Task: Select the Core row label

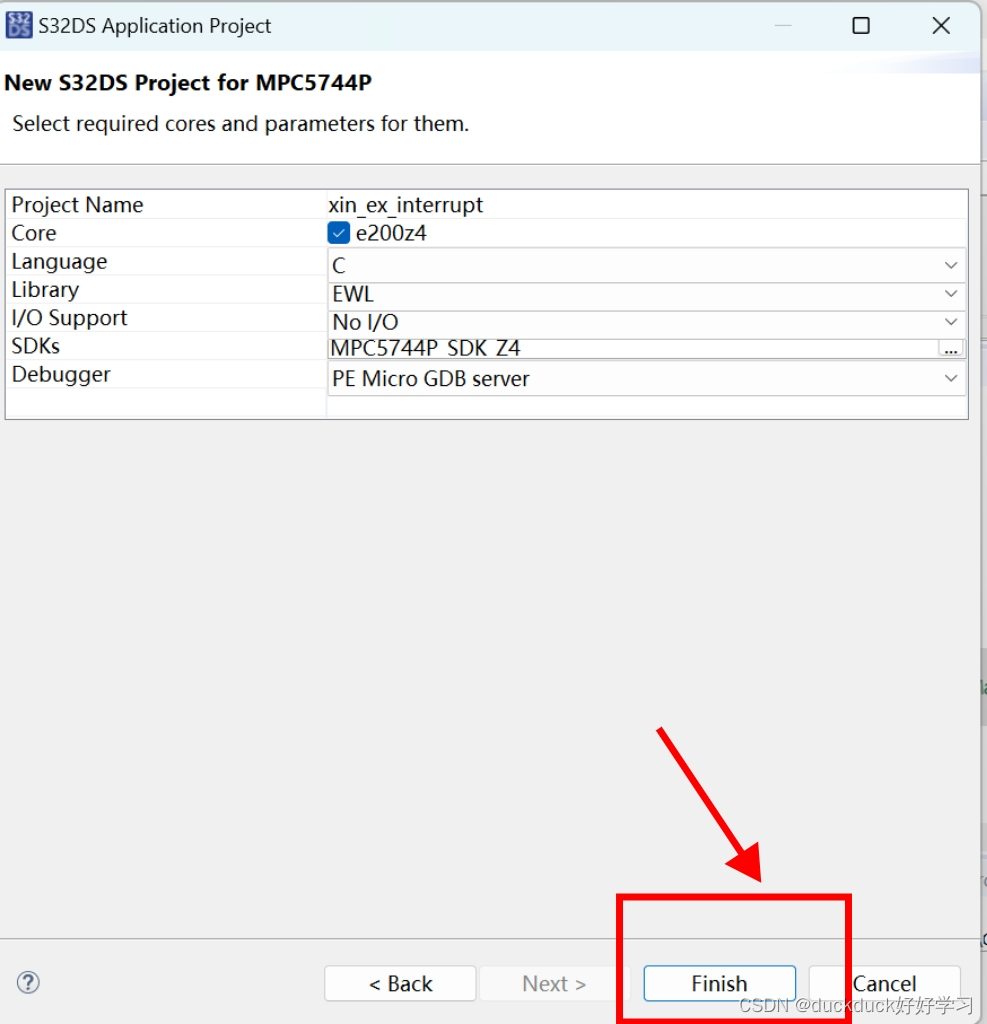Action: click(34, 233)
